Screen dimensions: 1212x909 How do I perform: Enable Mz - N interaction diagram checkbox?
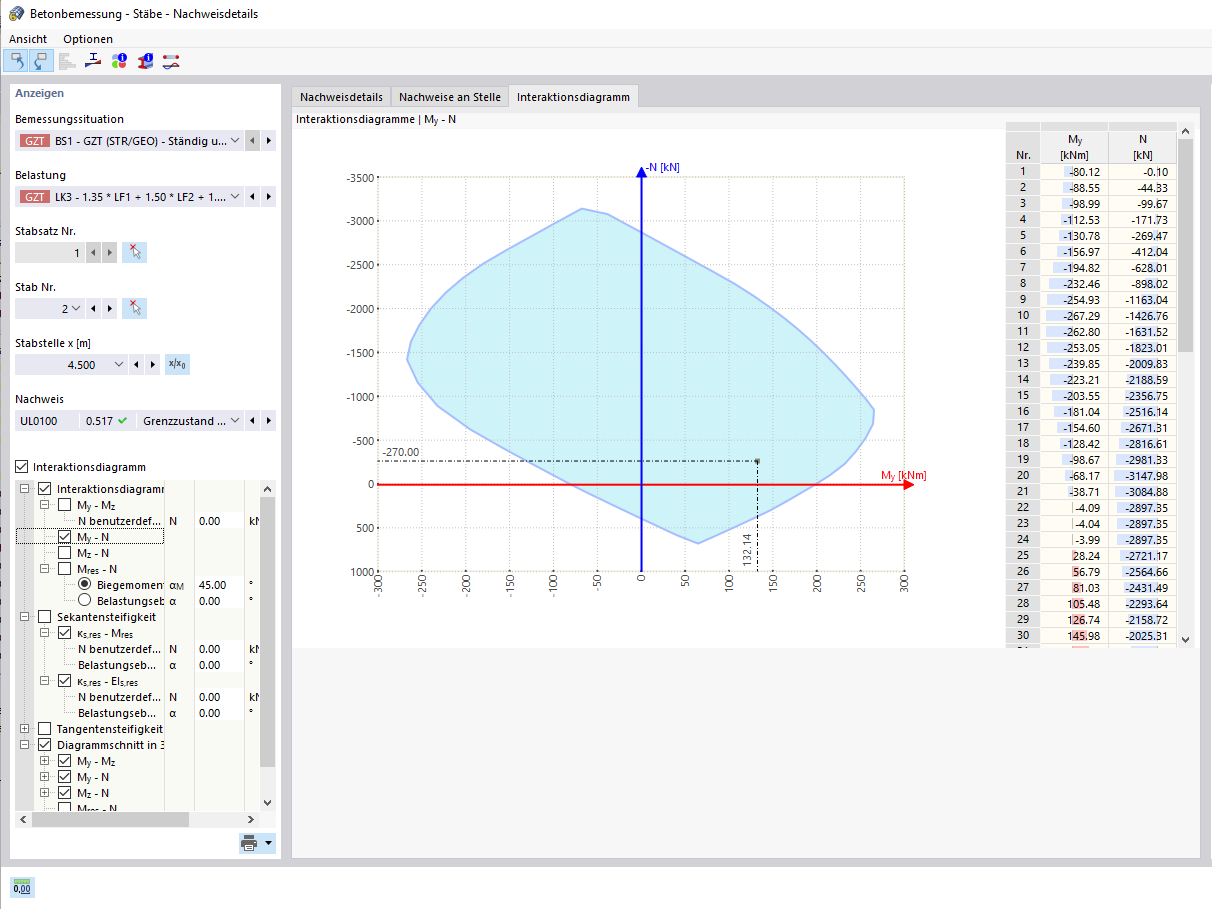(x=65, y=553)
